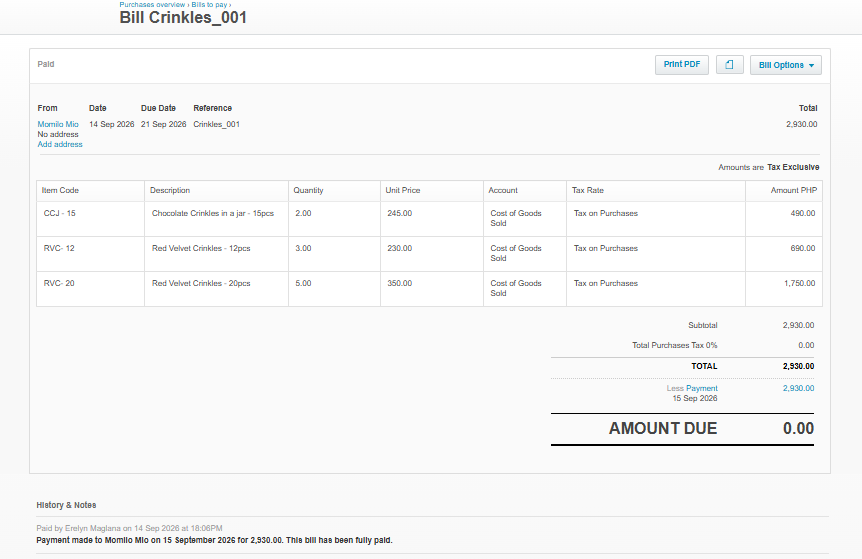862x559 pixels.
Task: Select the CCJ - 15 item code cell
Action: (91, 219)
